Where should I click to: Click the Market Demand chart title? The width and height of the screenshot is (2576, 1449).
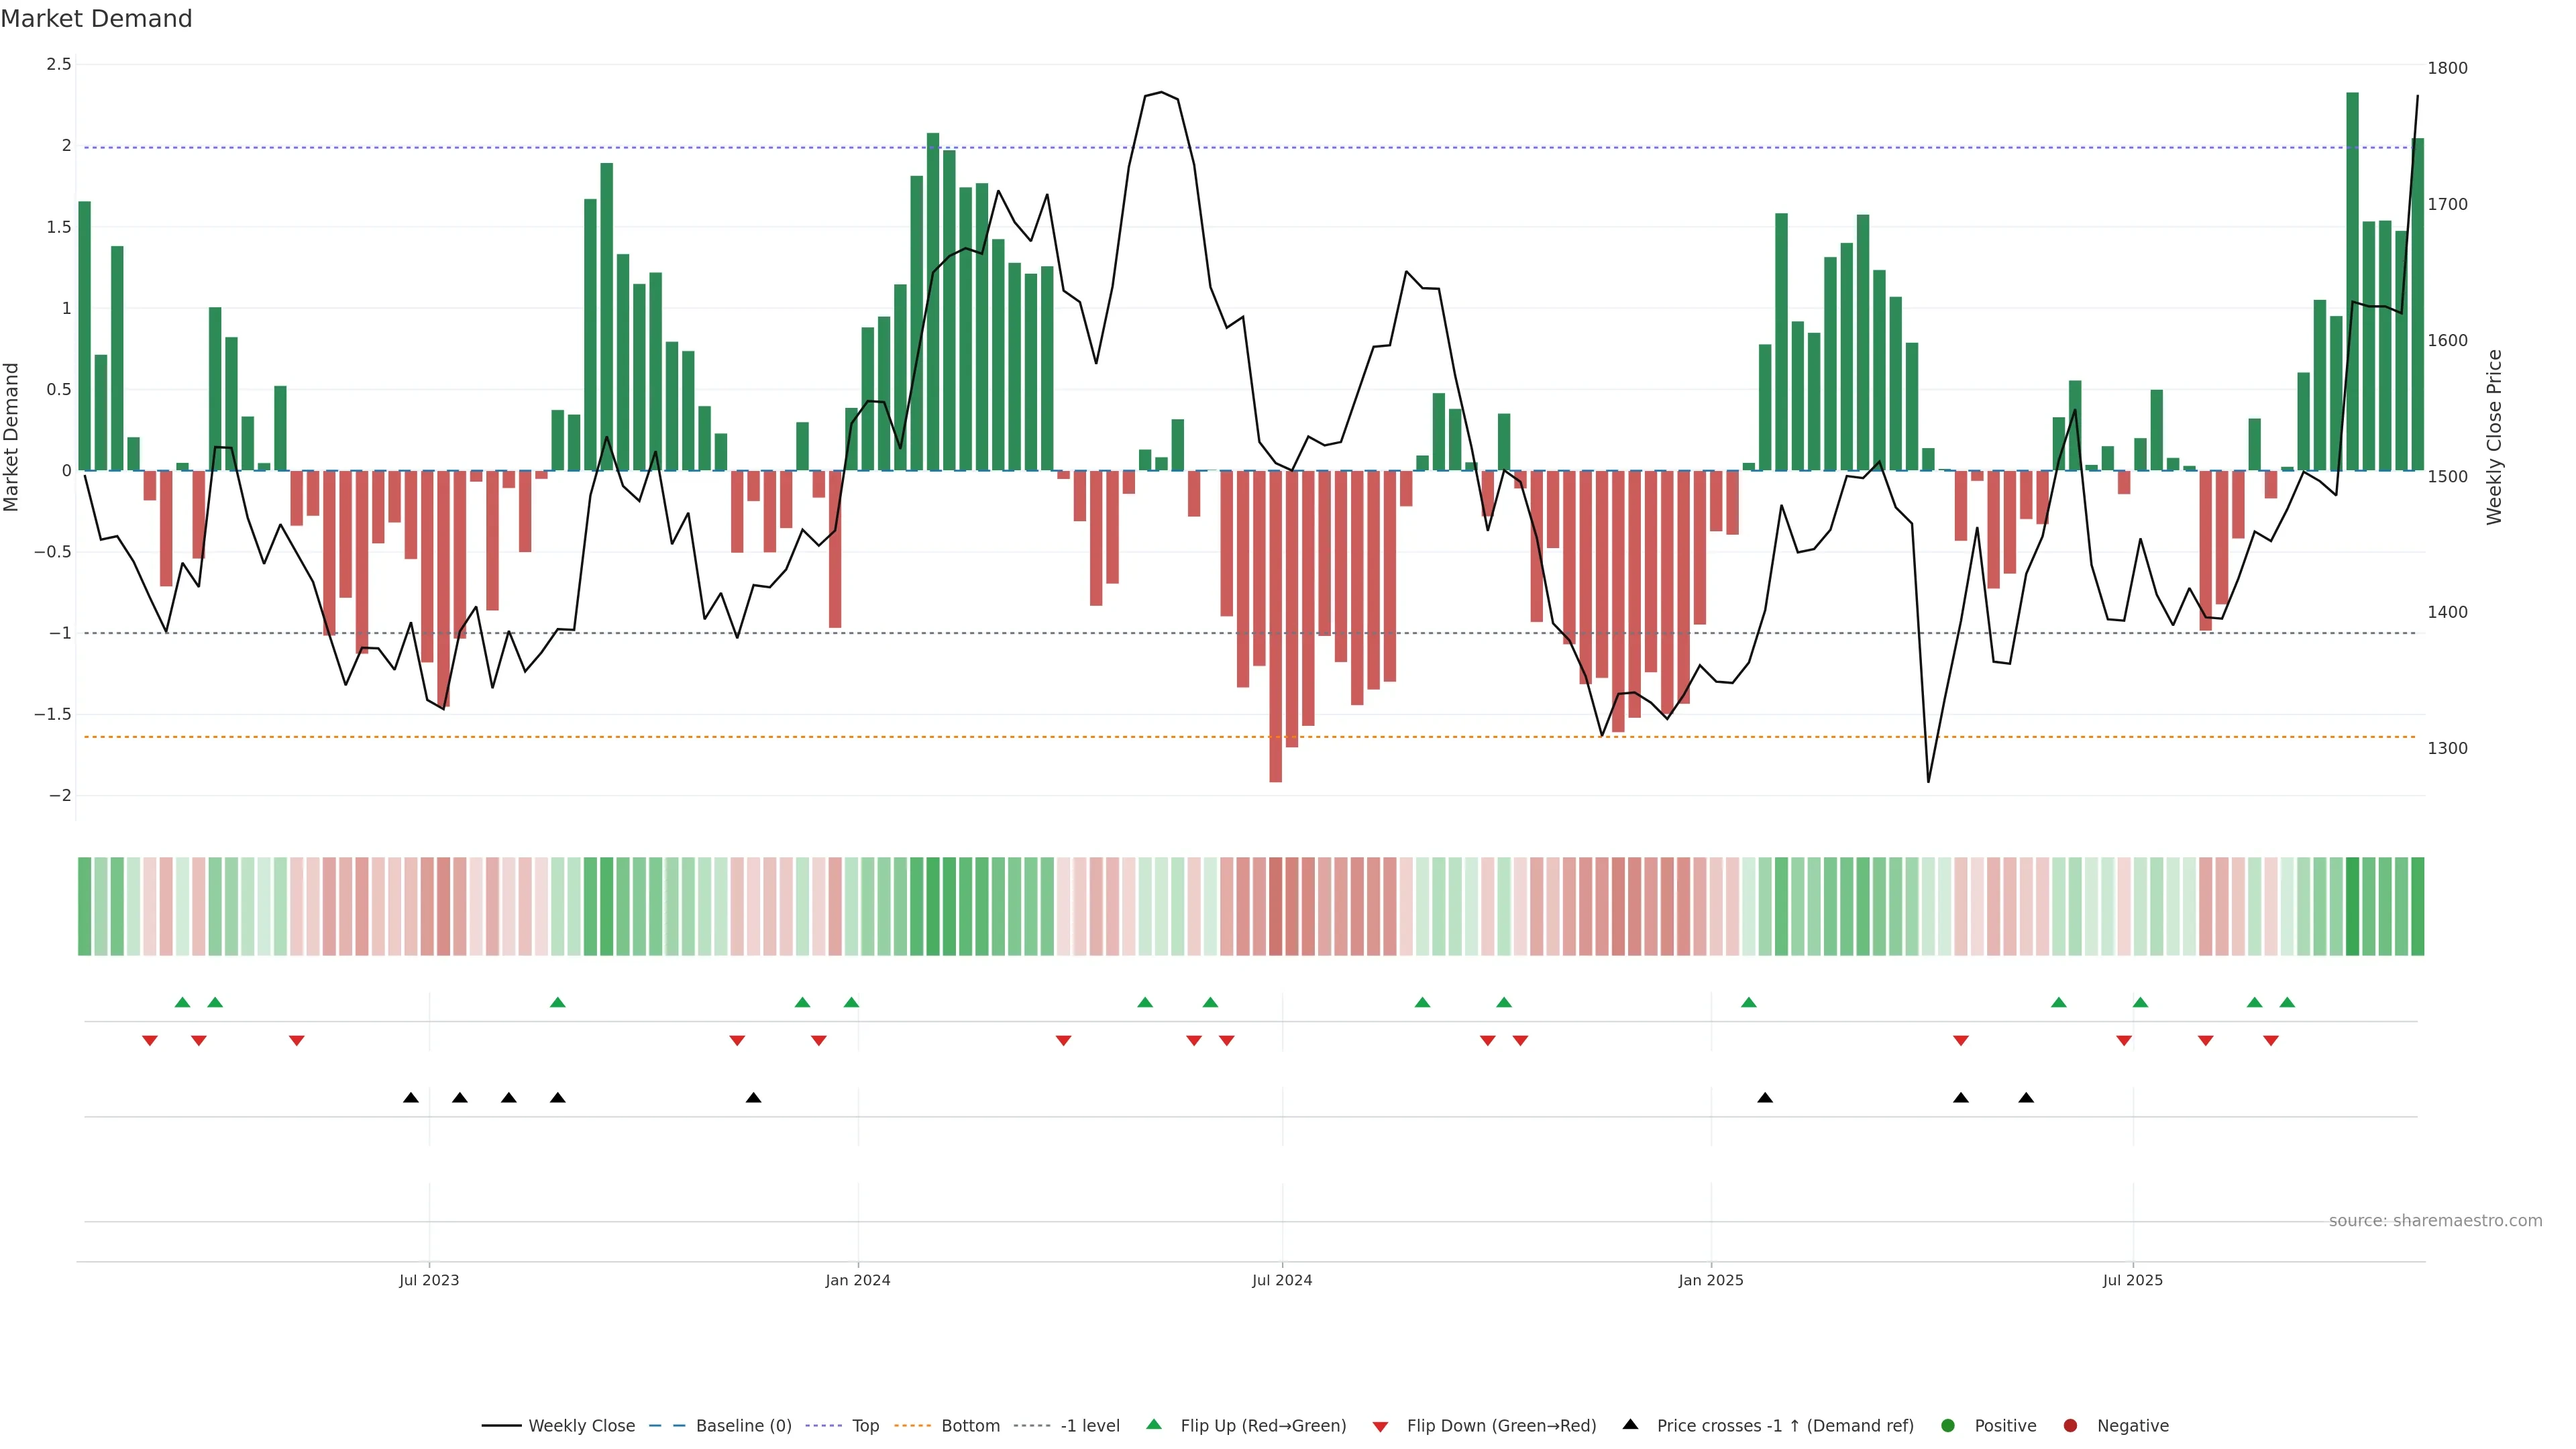tap(97, 19)
